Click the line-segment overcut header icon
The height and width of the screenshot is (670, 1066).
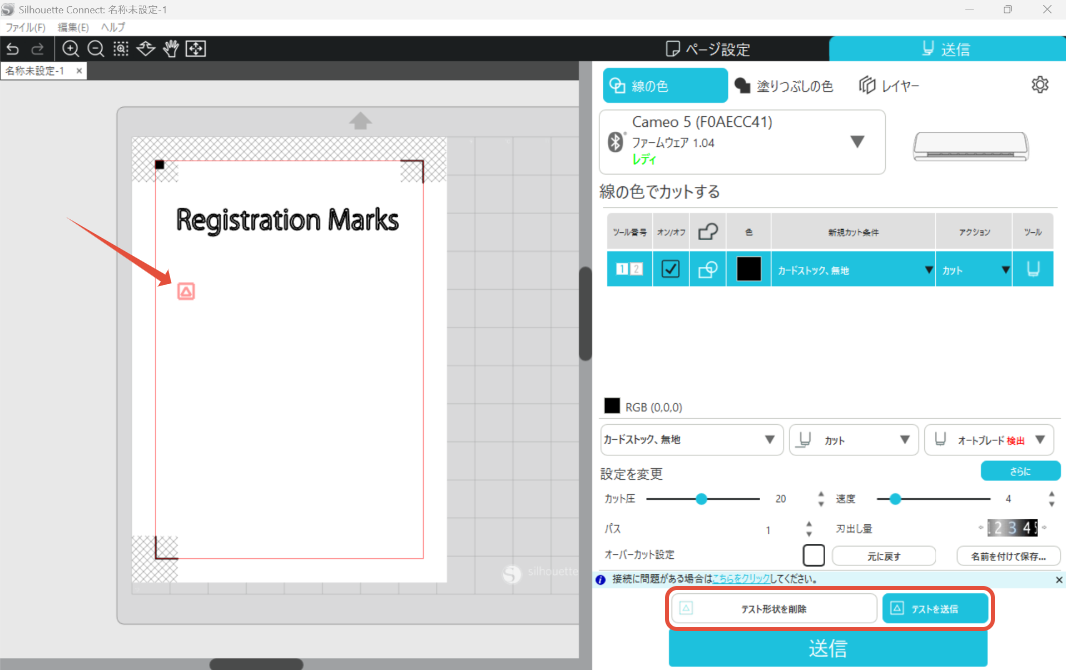tap(708, 232)
